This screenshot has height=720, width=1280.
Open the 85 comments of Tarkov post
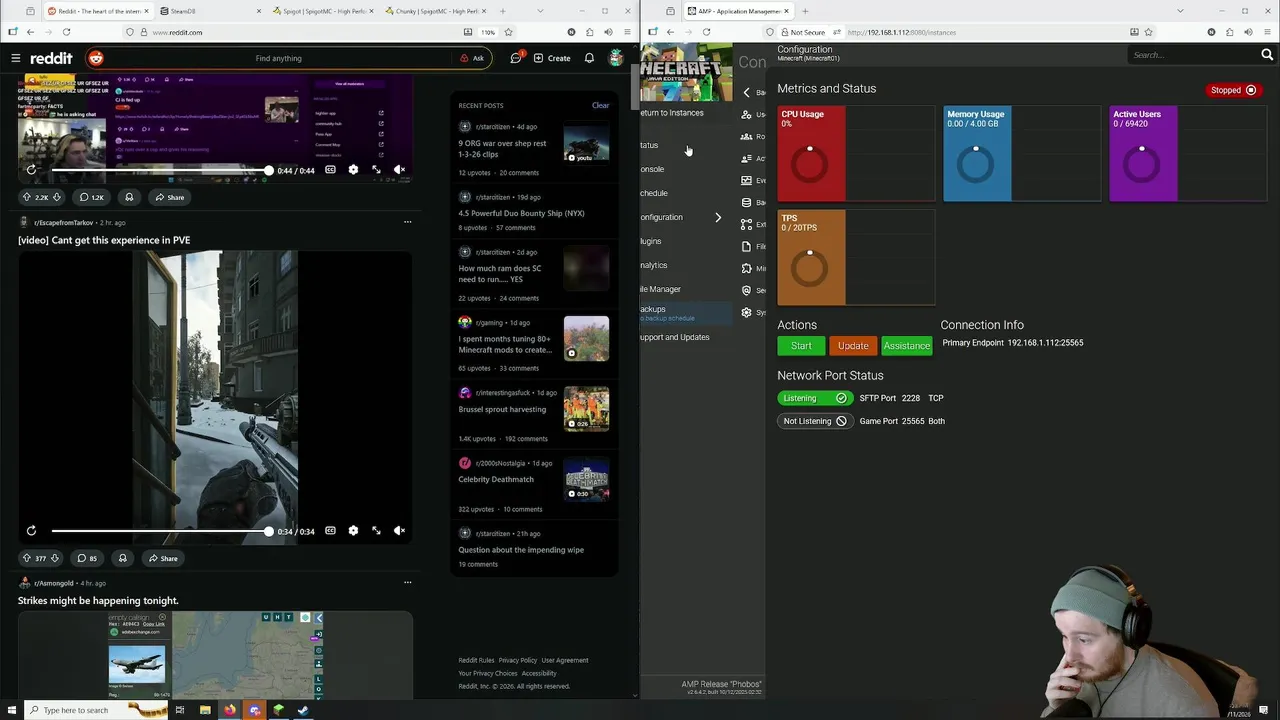[87, 558]
